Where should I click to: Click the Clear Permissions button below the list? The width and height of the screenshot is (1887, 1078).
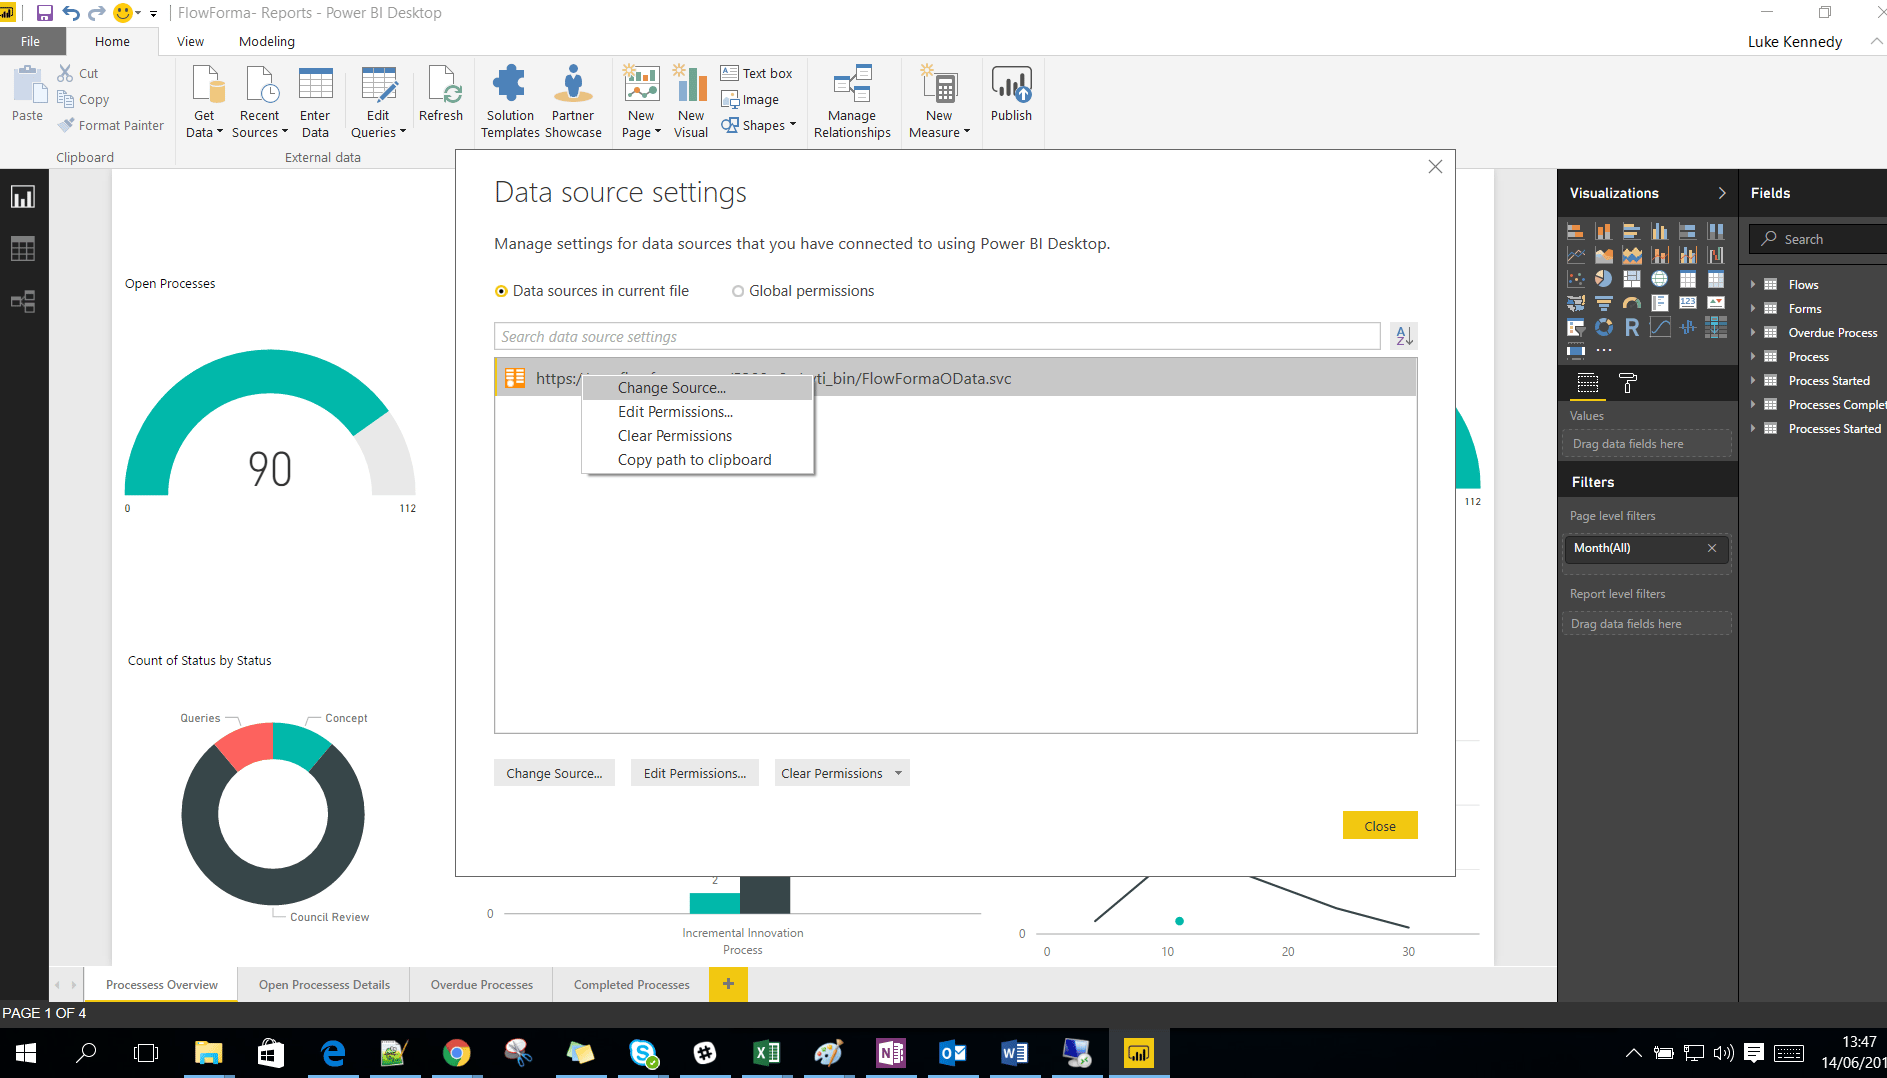coord(831,773)
